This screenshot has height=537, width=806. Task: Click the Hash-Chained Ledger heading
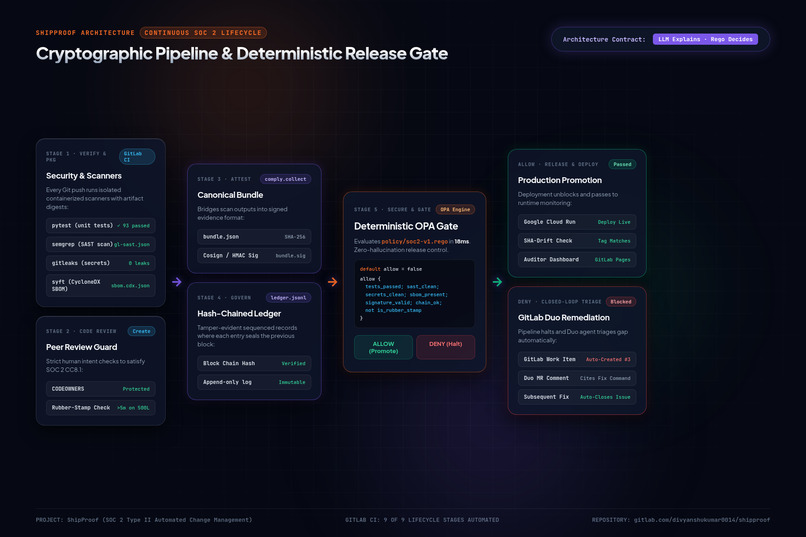pyautogui.click(x=239, y=313)
